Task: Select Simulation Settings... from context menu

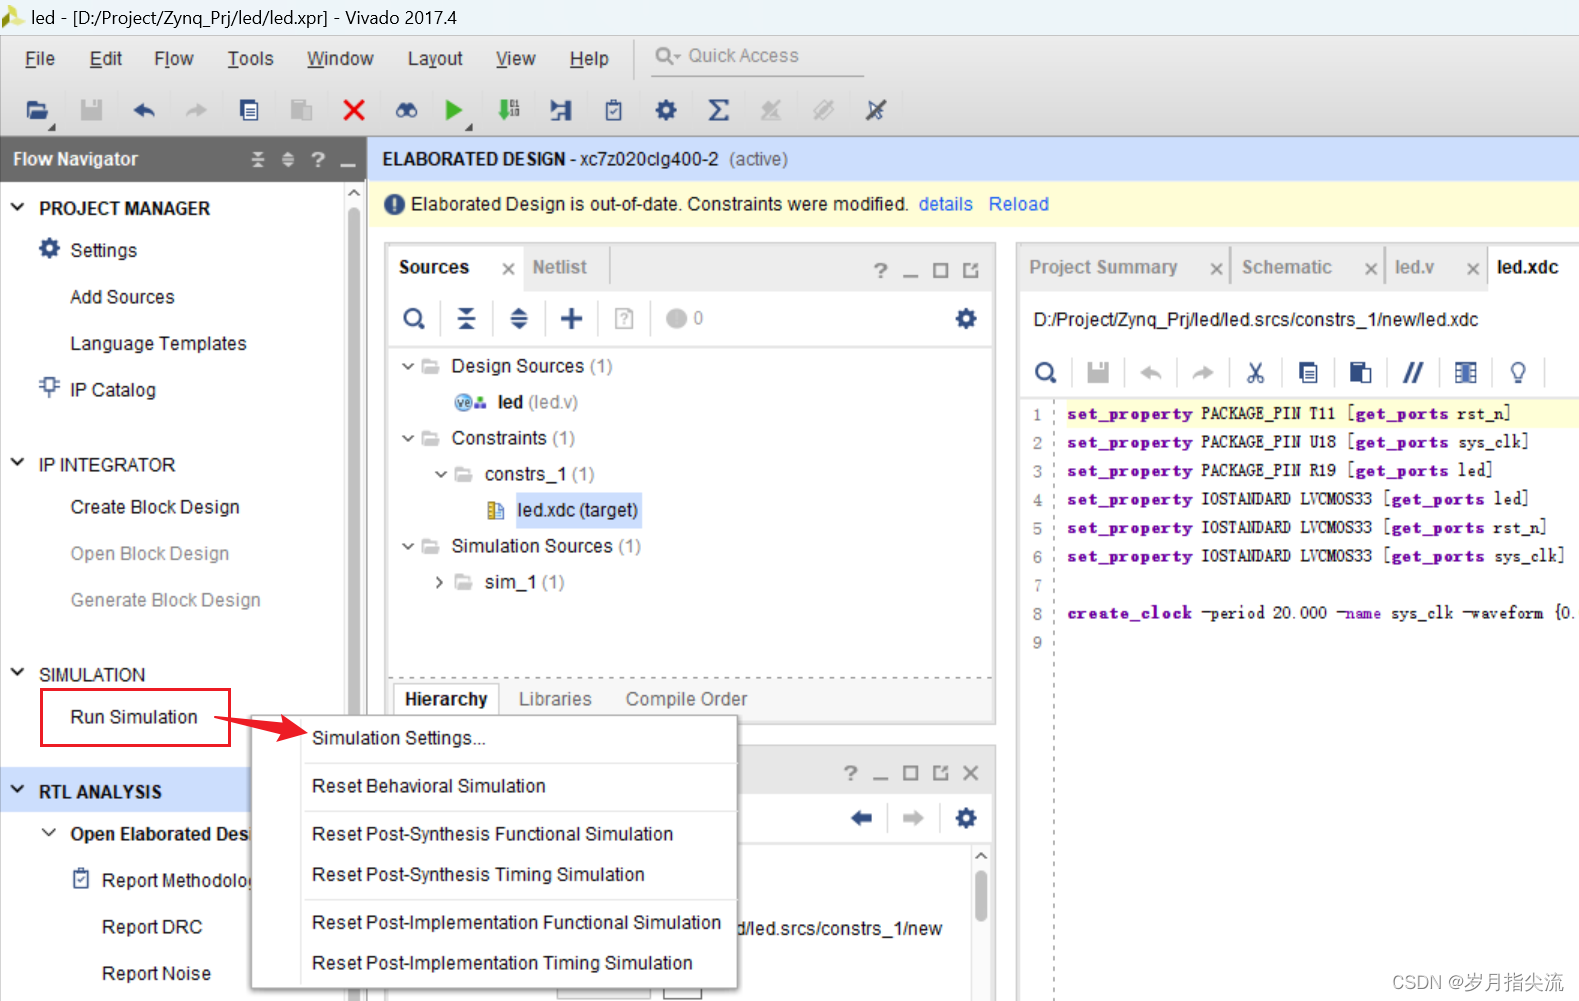Action: point(398,738)
